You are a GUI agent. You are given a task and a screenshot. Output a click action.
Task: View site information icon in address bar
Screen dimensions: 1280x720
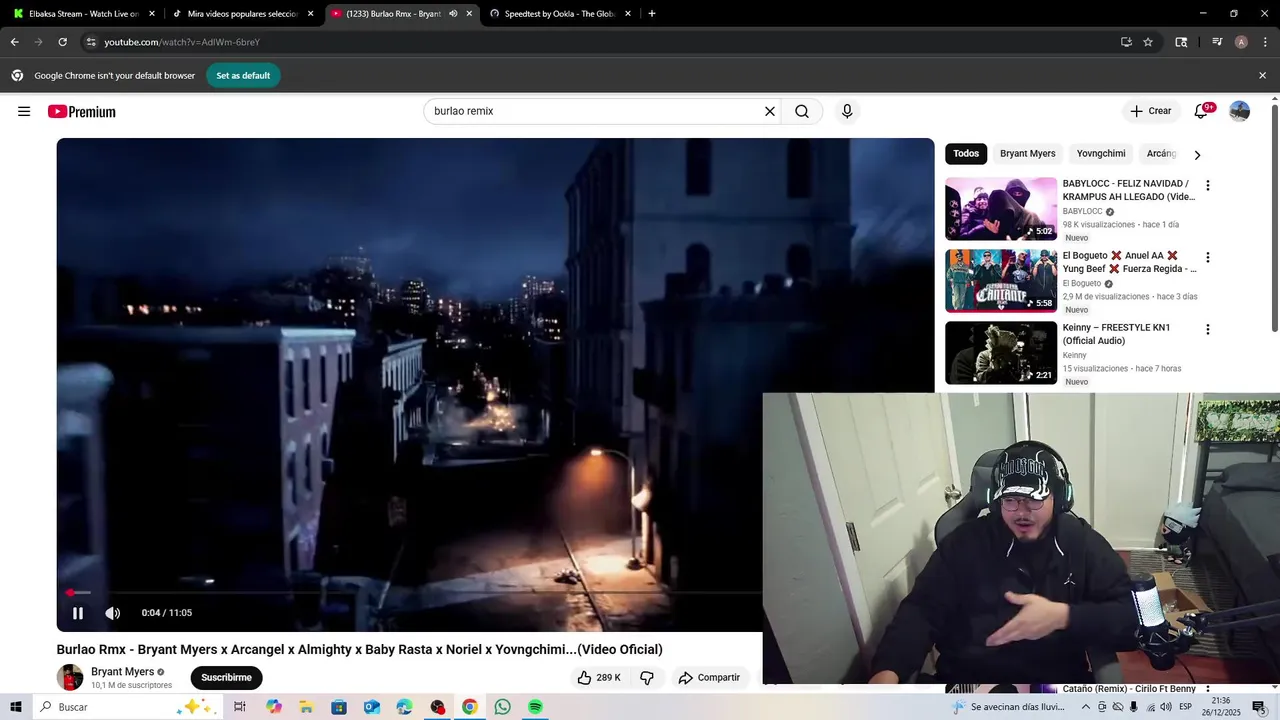click(91, 42)
